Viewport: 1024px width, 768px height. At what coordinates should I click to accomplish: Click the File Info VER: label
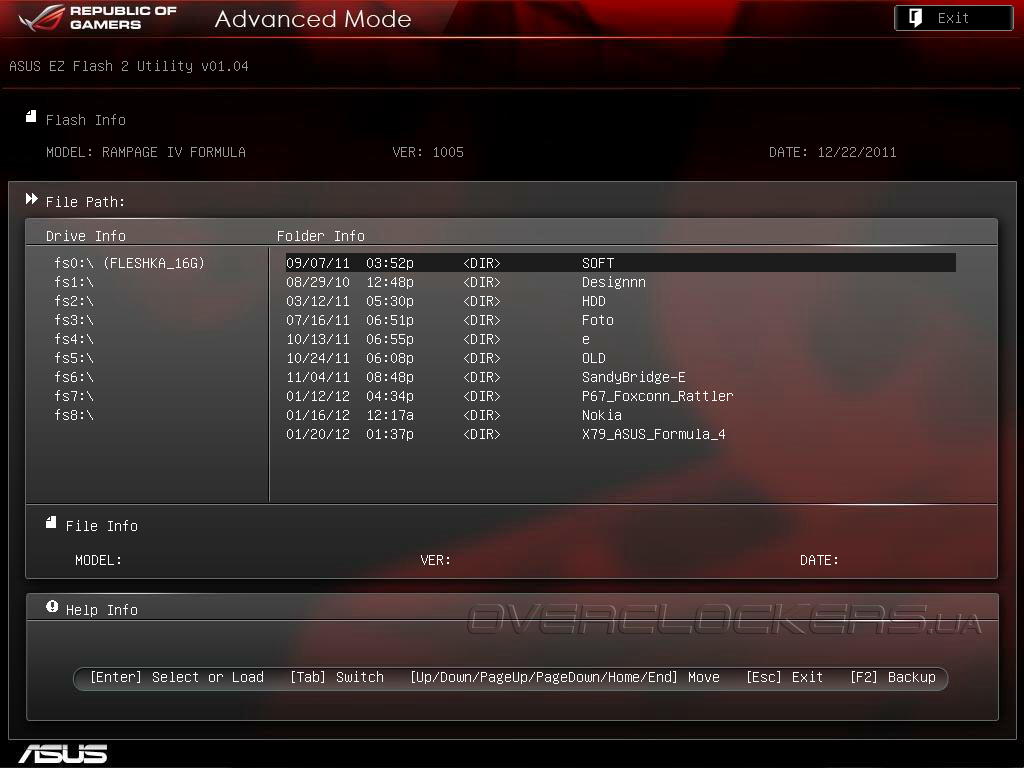click(436, 560)
